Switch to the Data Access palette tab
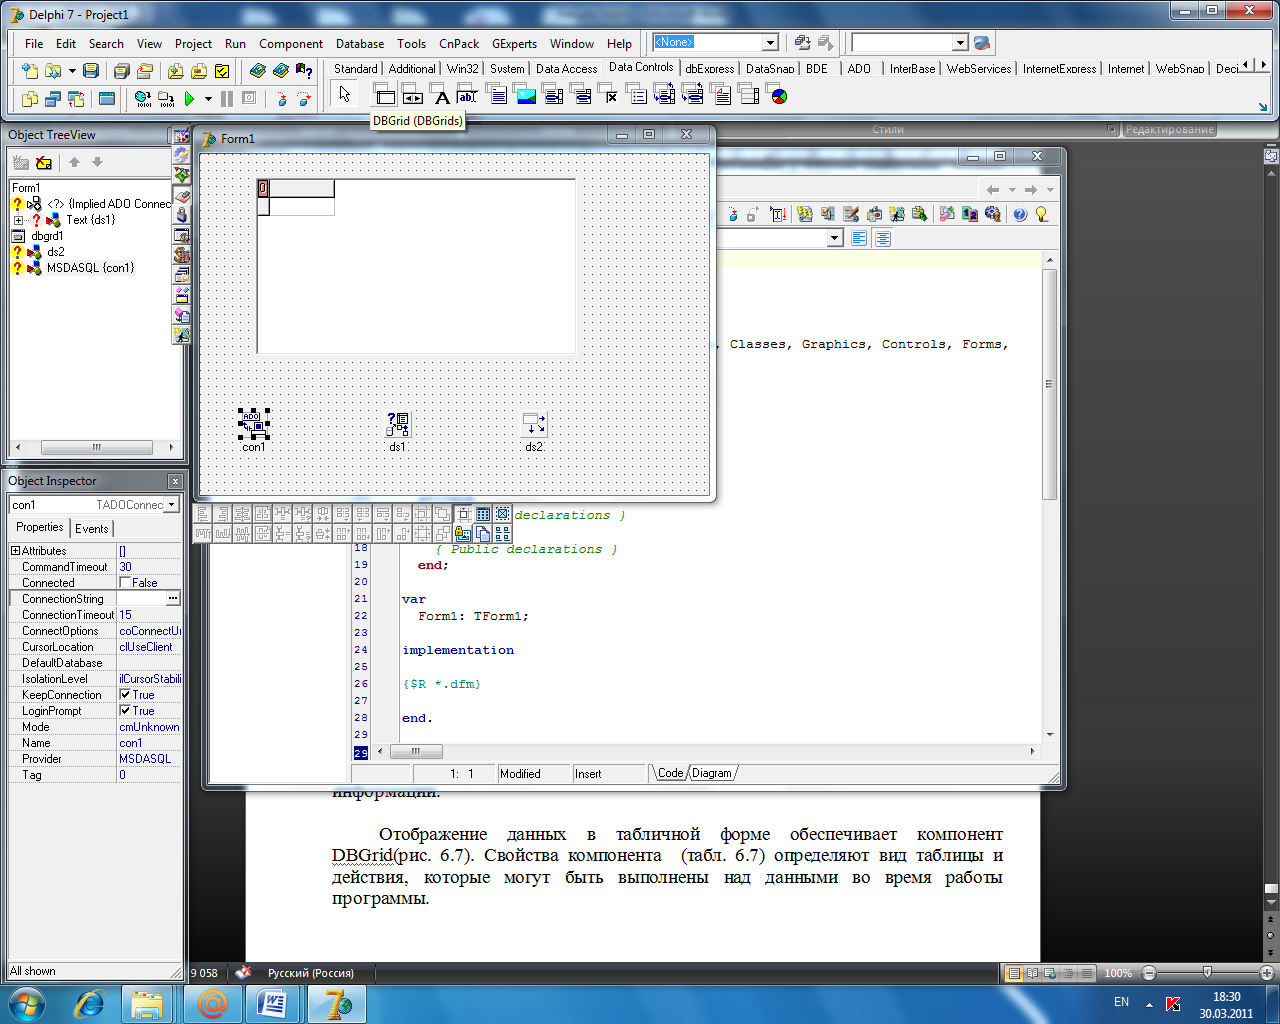 coord(566,69)
